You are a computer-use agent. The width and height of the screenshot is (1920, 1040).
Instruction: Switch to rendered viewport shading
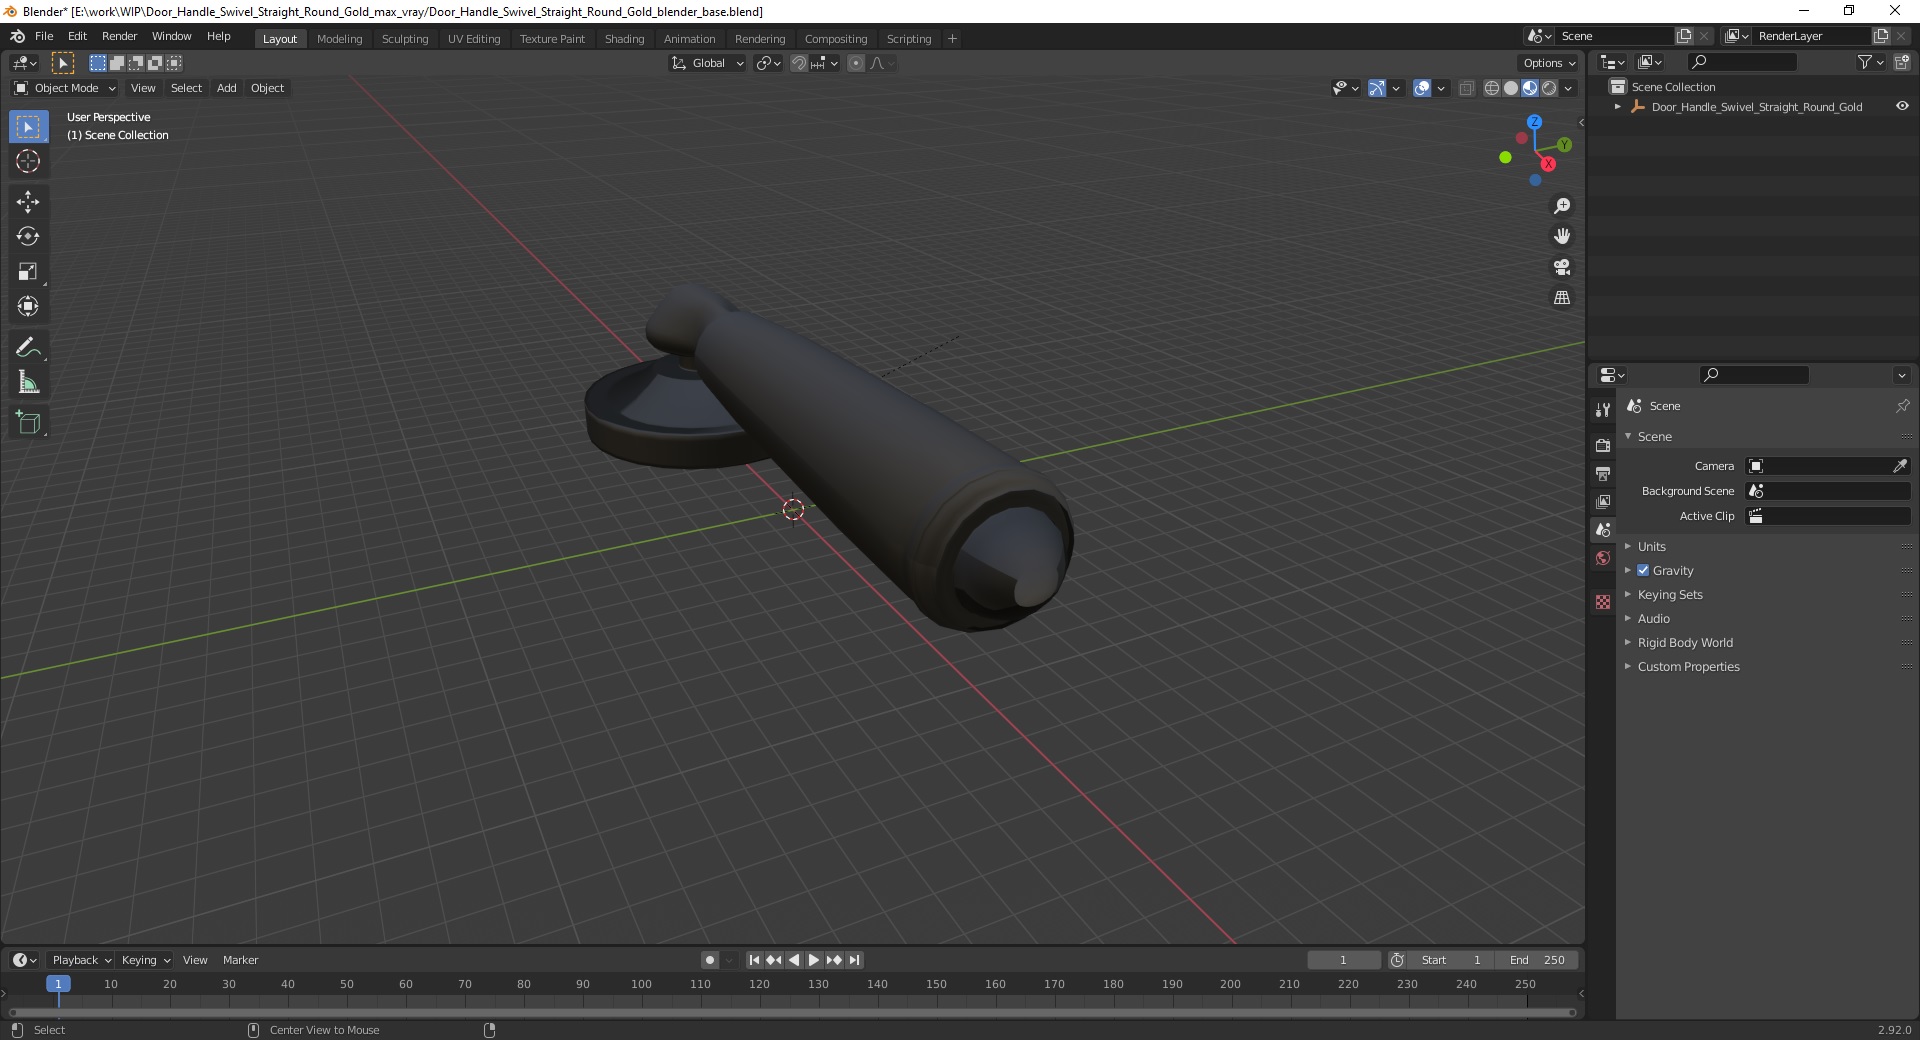[1549, 88]
